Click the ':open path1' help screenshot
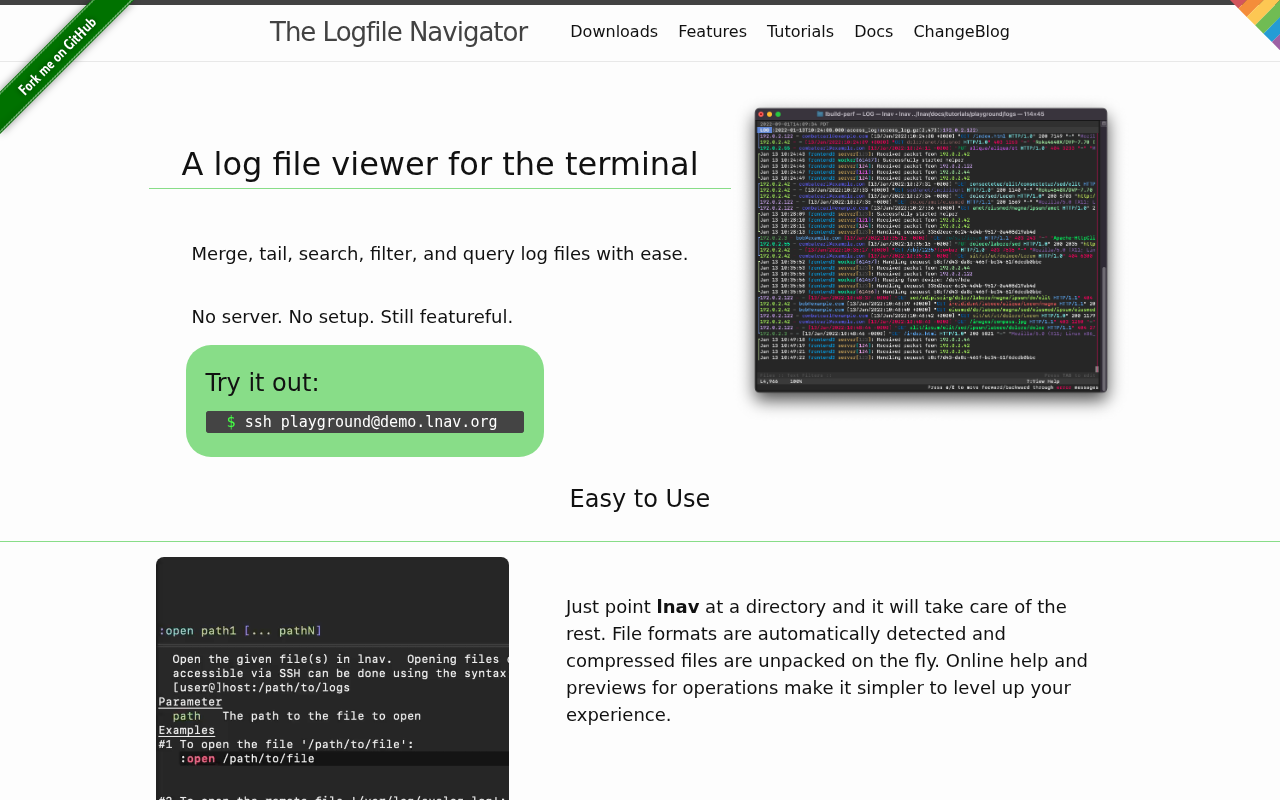This screenshot has width=1280, height=800. tap(332, 680)
